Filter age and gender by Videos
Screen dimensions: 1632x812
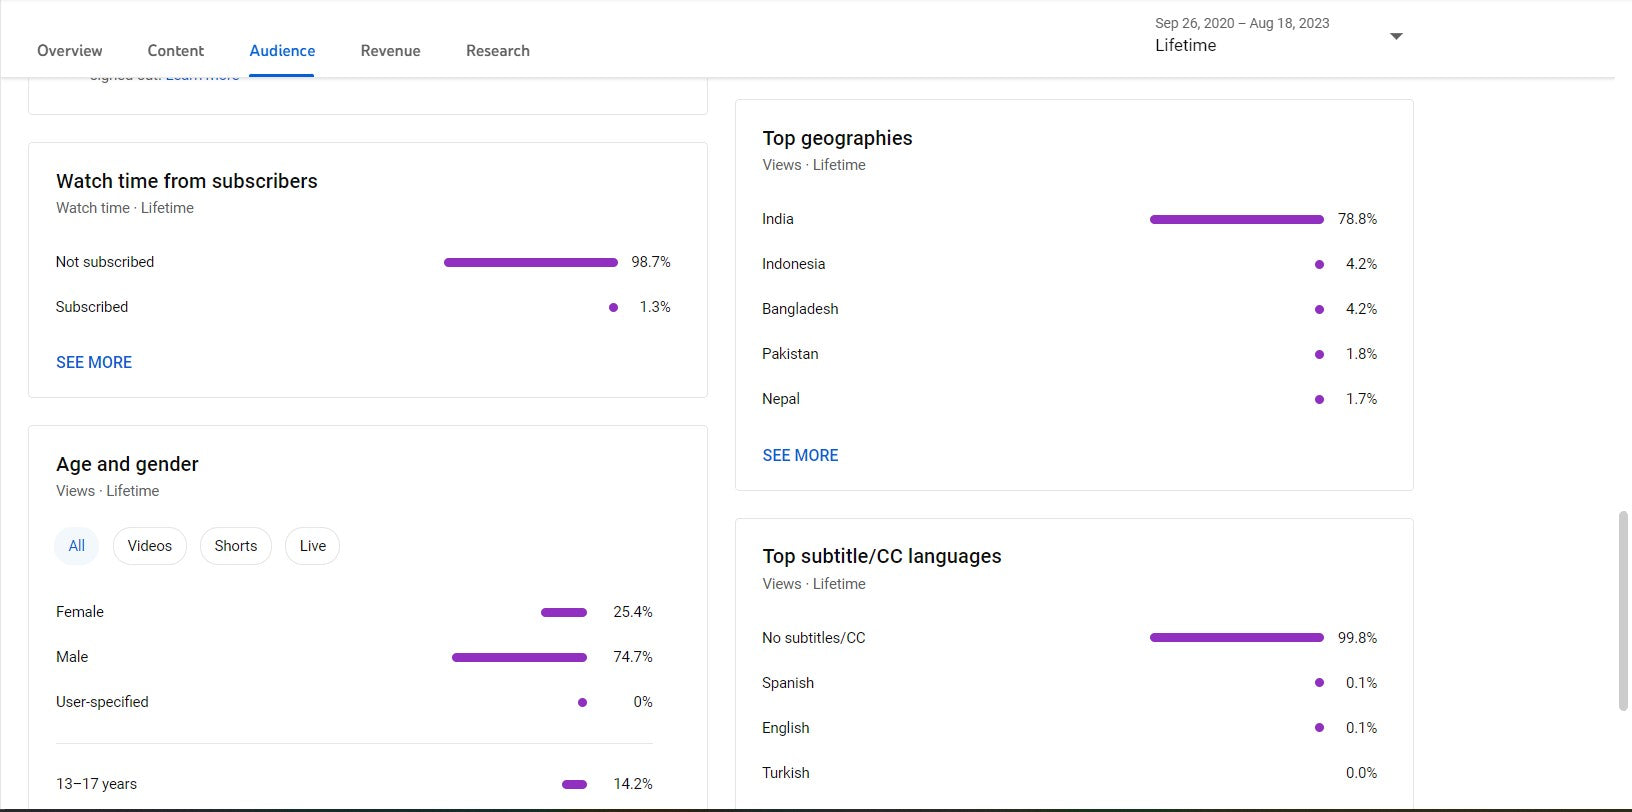tap(149, 546)
